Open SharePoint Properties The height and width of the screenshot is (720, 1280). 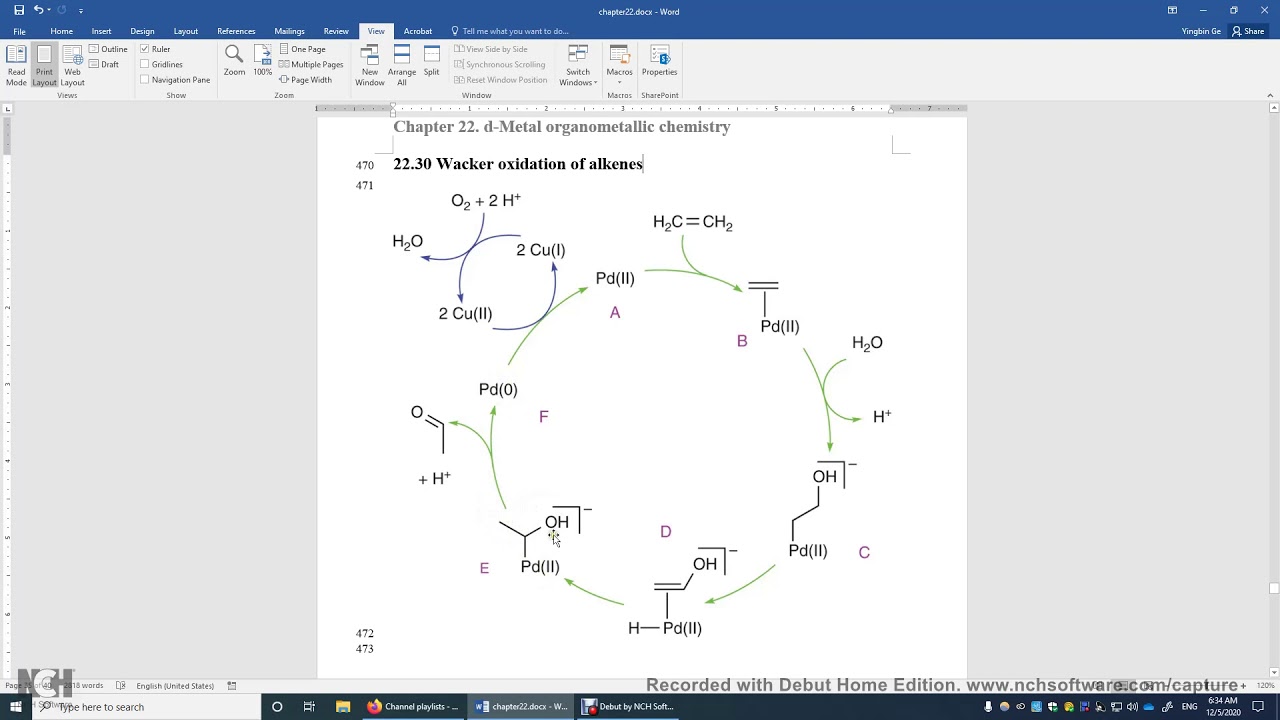pyautogui.click(x=659, y=61)
